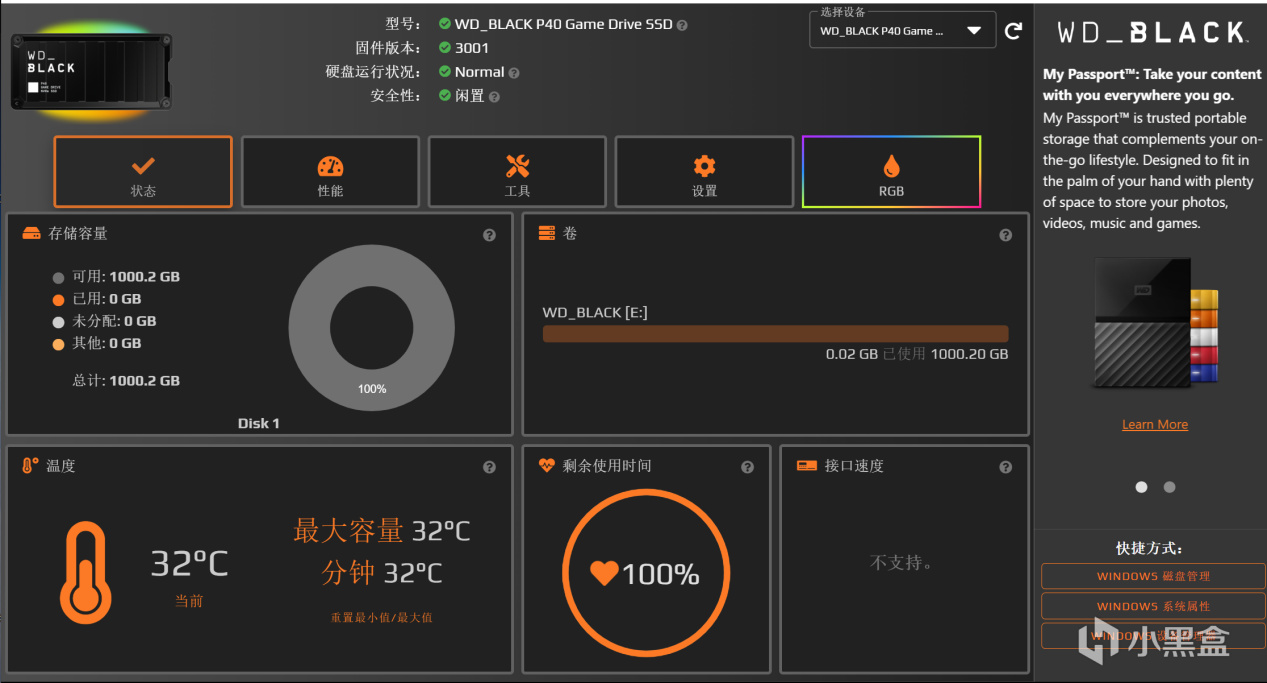The width and height of the screenshot is (1267, 683).
Task: Open the 工具 tools tab
Action: pyautogui.click(x=517, y=172)
